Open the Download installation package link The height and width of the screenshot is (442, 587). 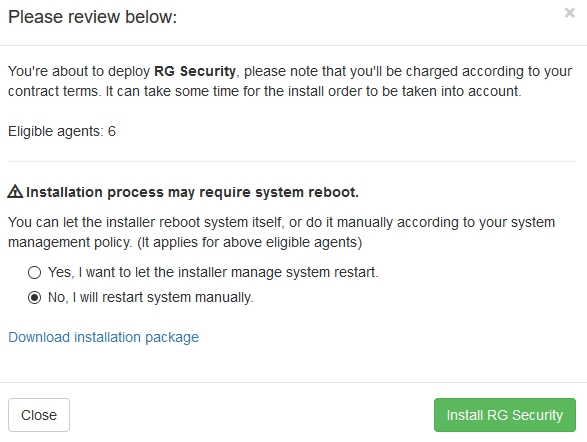(x=104, y=337)
